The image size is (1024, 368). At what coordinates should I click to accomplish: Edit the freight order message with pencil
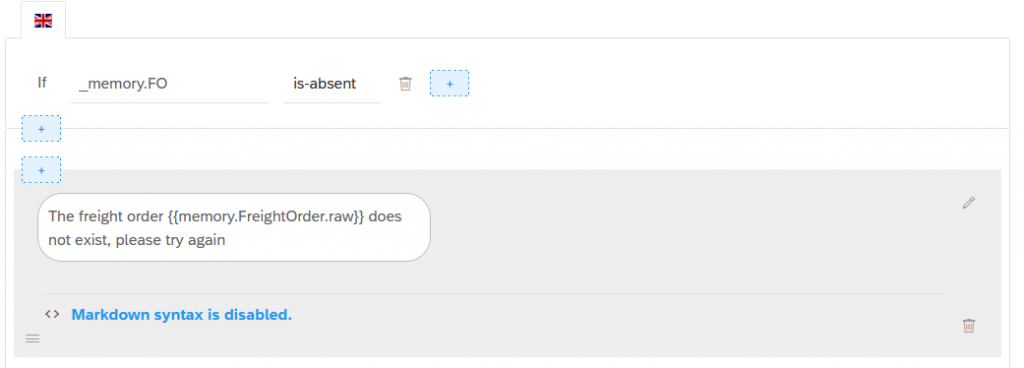(968, 203)
